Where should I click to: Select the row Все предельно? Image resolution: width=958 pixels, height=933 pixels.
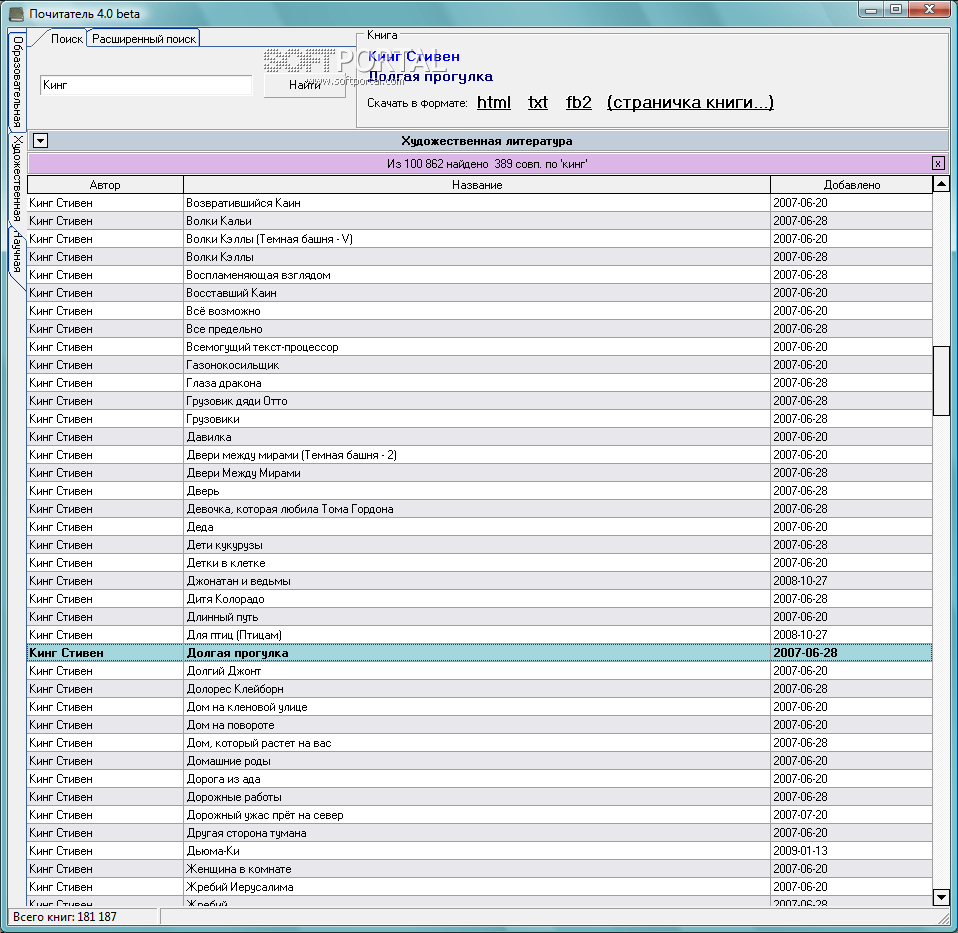tap(480, 329)
